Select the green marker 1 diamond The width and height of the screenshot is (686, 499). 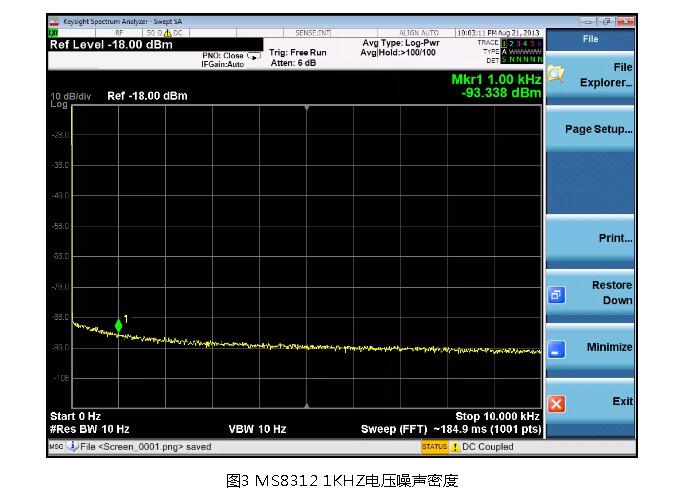click(118, 325)
